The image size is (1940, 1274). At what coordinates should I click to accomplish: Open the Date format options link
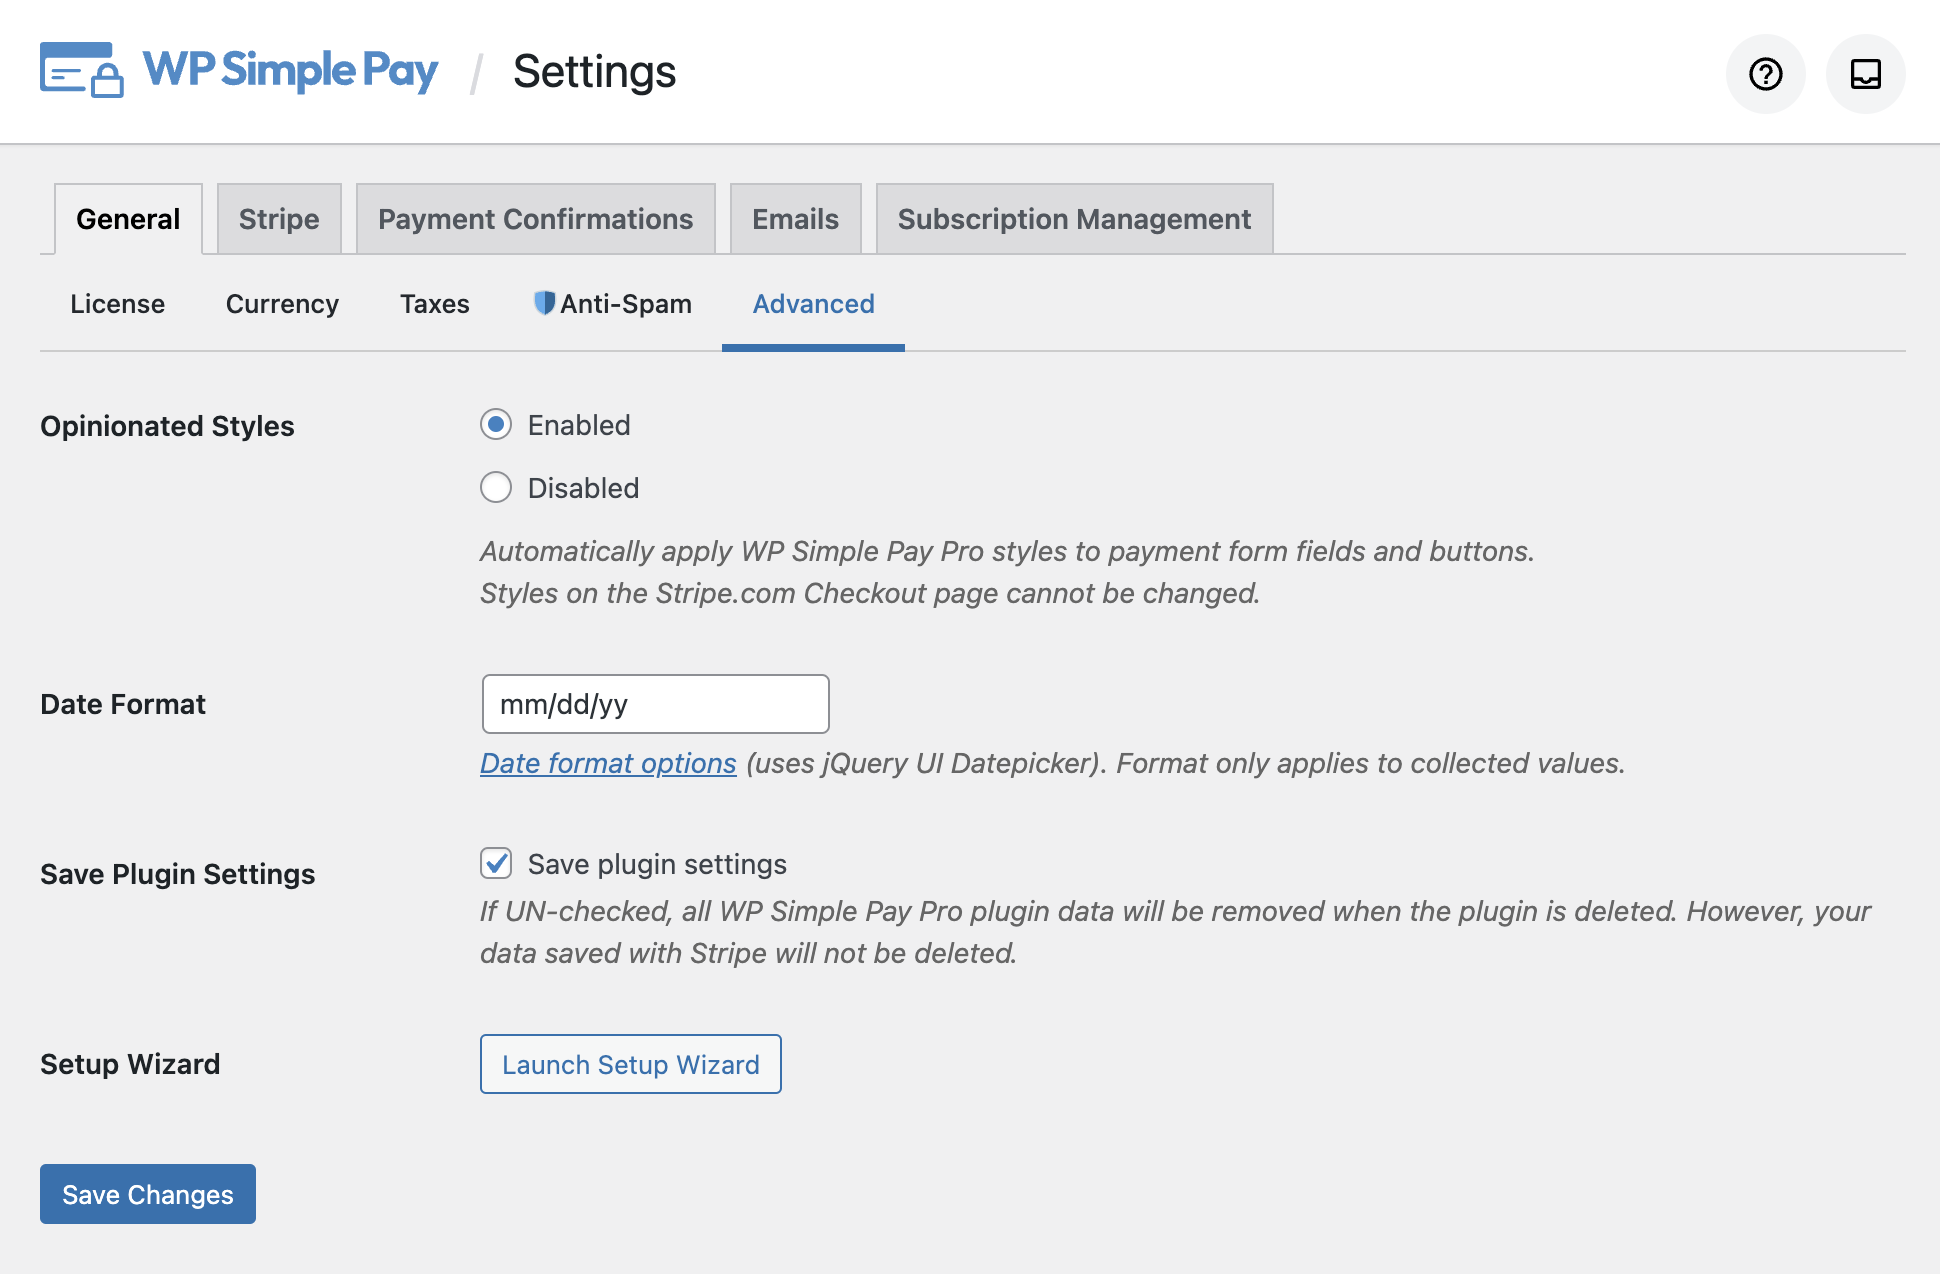click(x=607, y=763)
